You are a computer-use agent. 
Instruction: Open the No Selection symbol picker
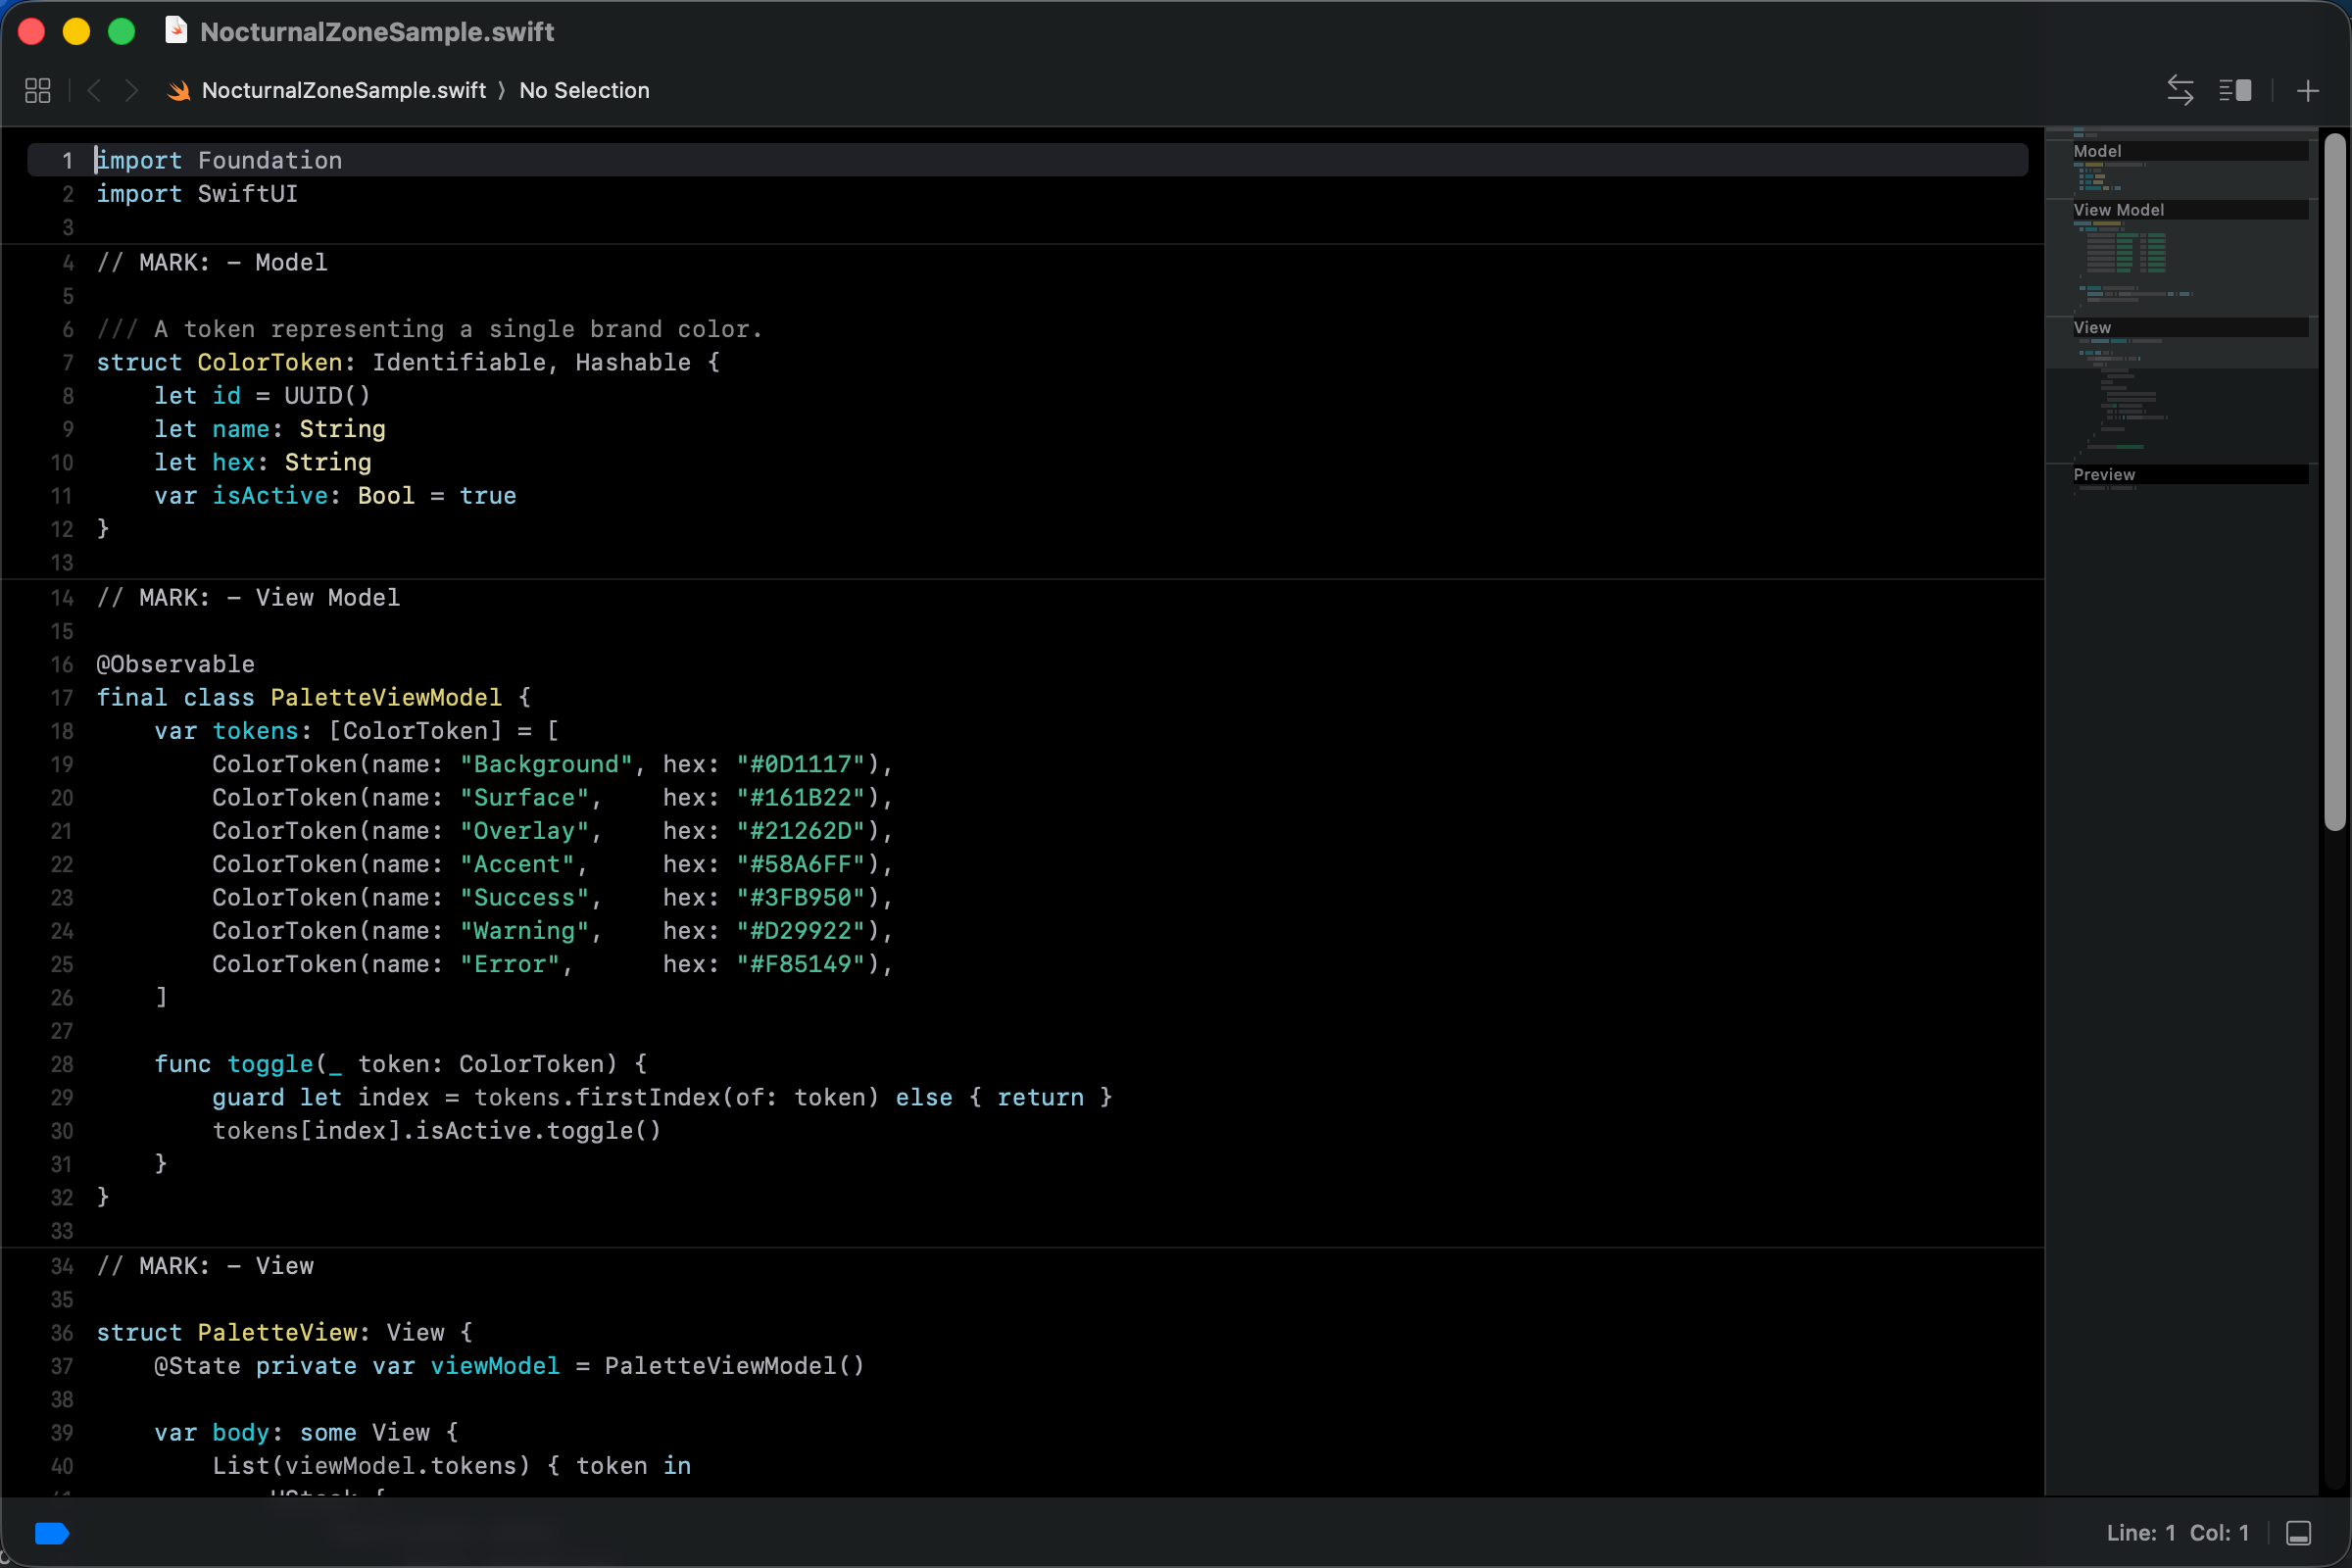point(584,90)
